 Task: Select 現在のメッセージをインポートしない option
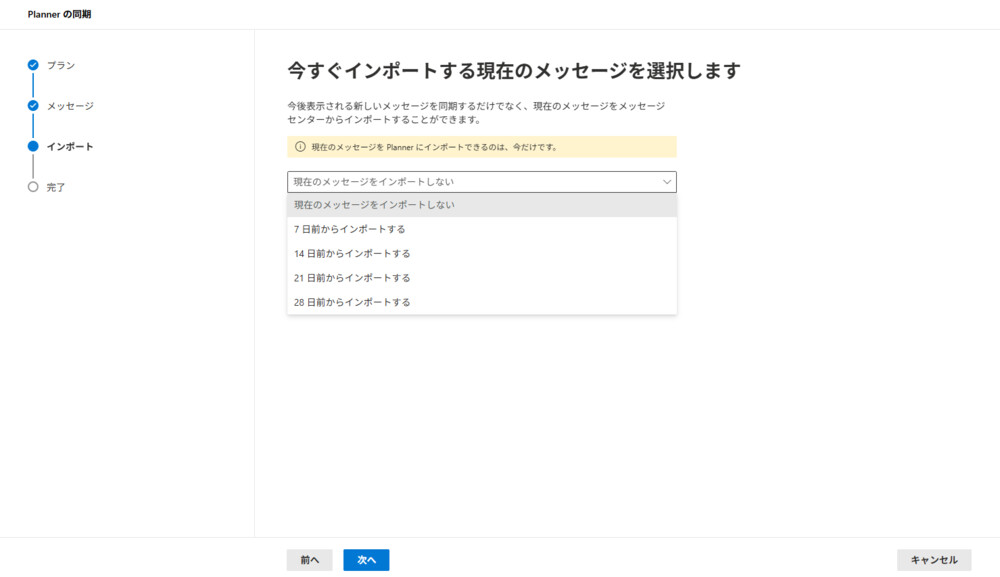(x=481, y=205)
